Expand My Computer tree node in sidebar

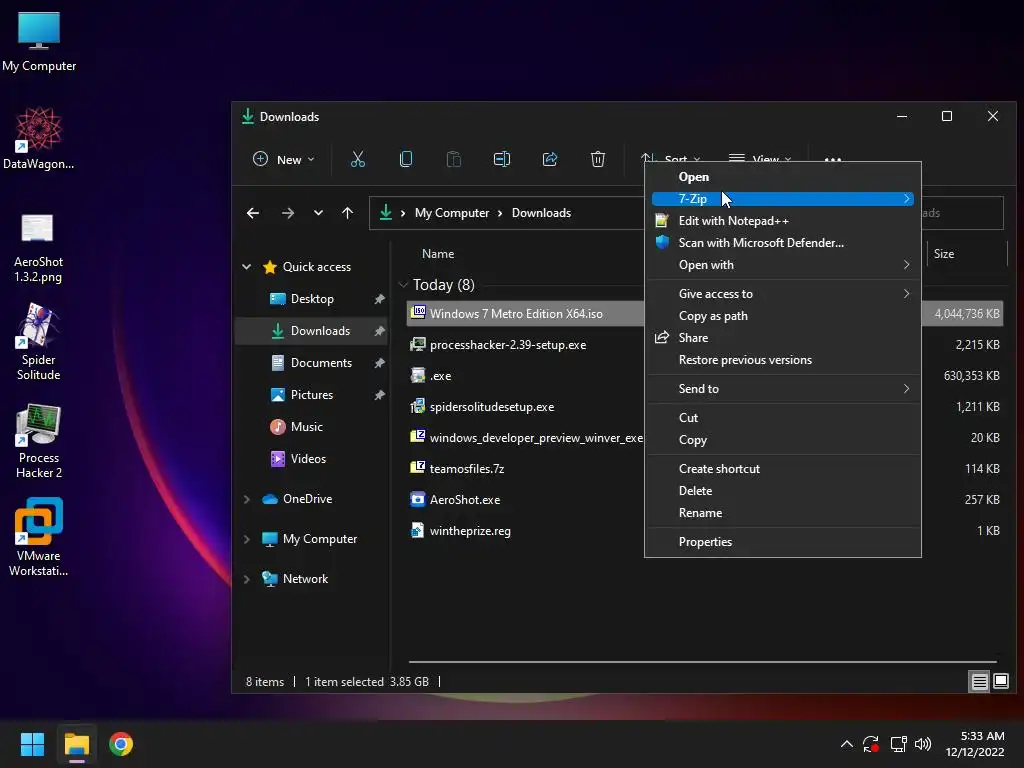[x=247, y=539]
